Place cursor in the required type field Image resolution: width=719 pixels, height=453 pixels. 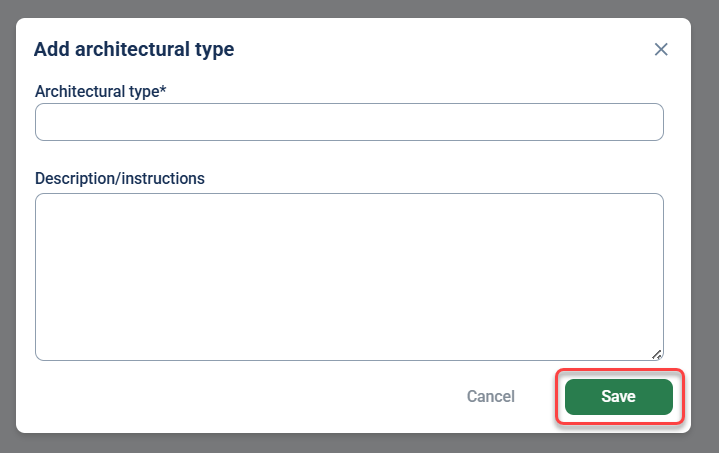click(349, 122)
